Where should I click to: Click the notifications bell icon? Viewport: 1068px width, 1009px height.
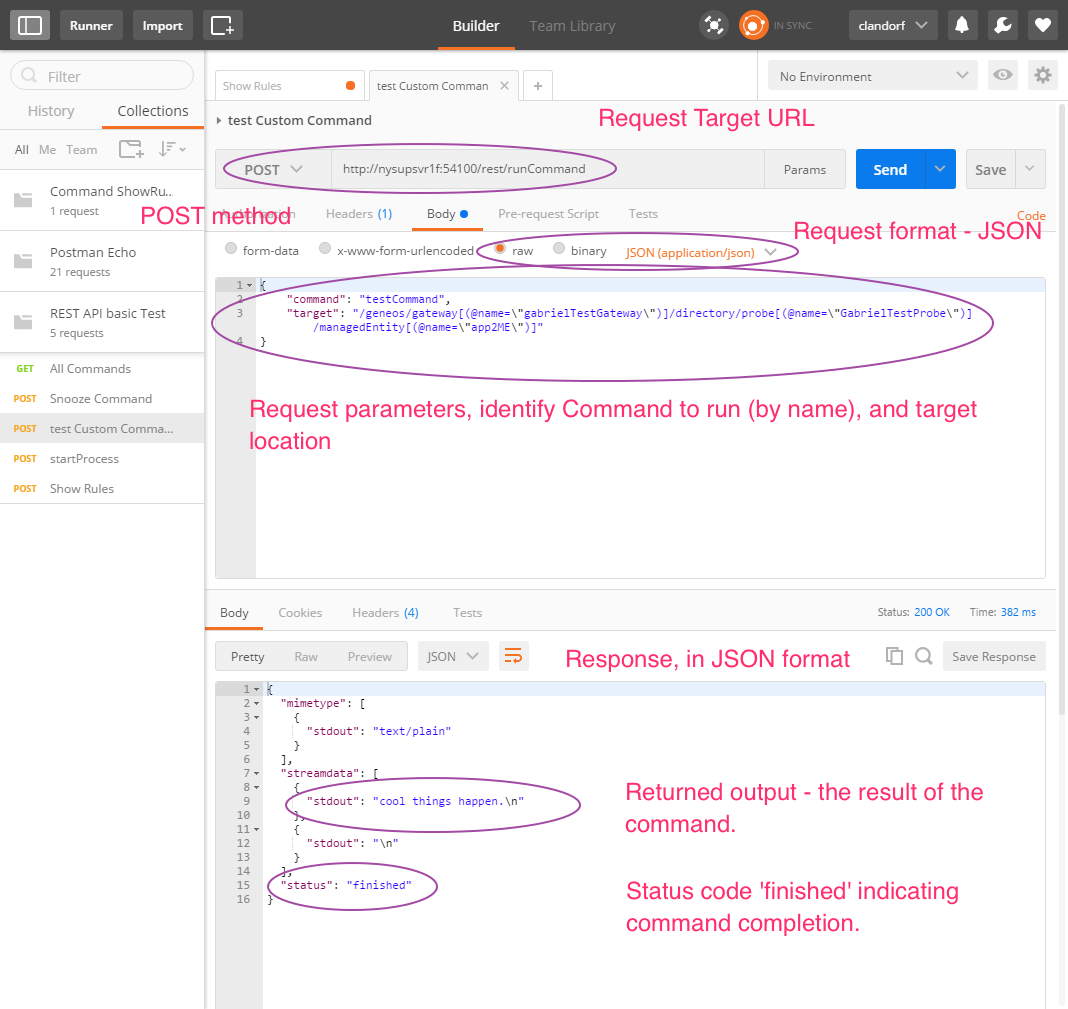963,25
